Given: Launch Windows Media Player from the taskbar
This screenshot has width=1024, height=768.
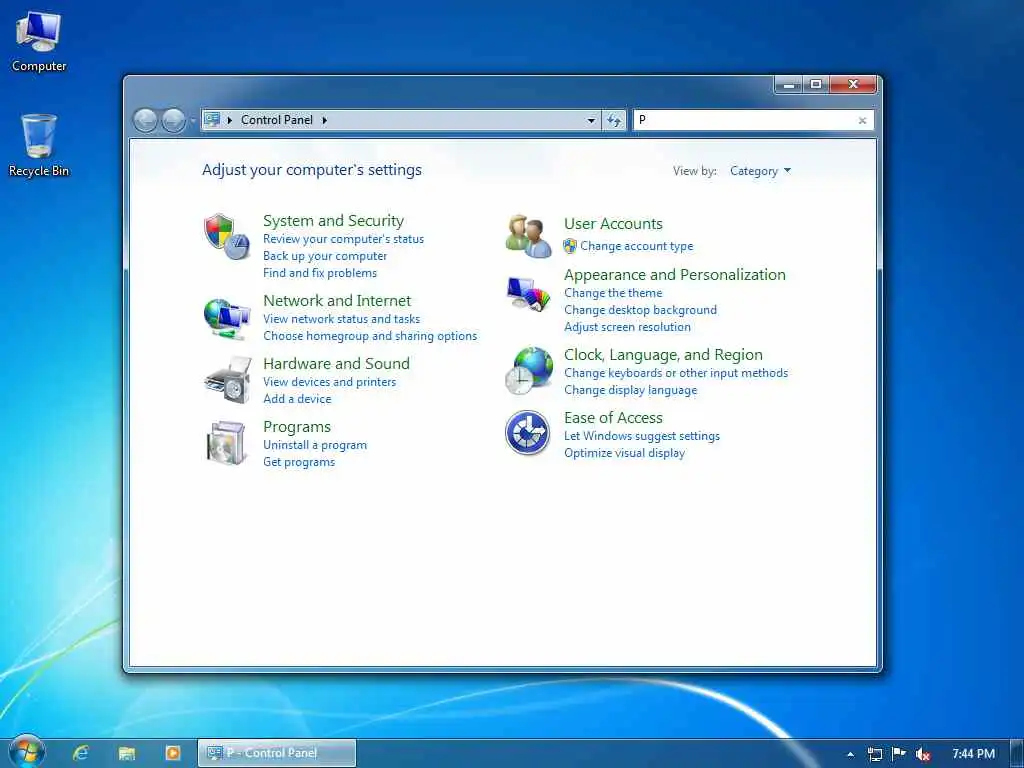Looking at the screenshot, I should coord(173,753).
